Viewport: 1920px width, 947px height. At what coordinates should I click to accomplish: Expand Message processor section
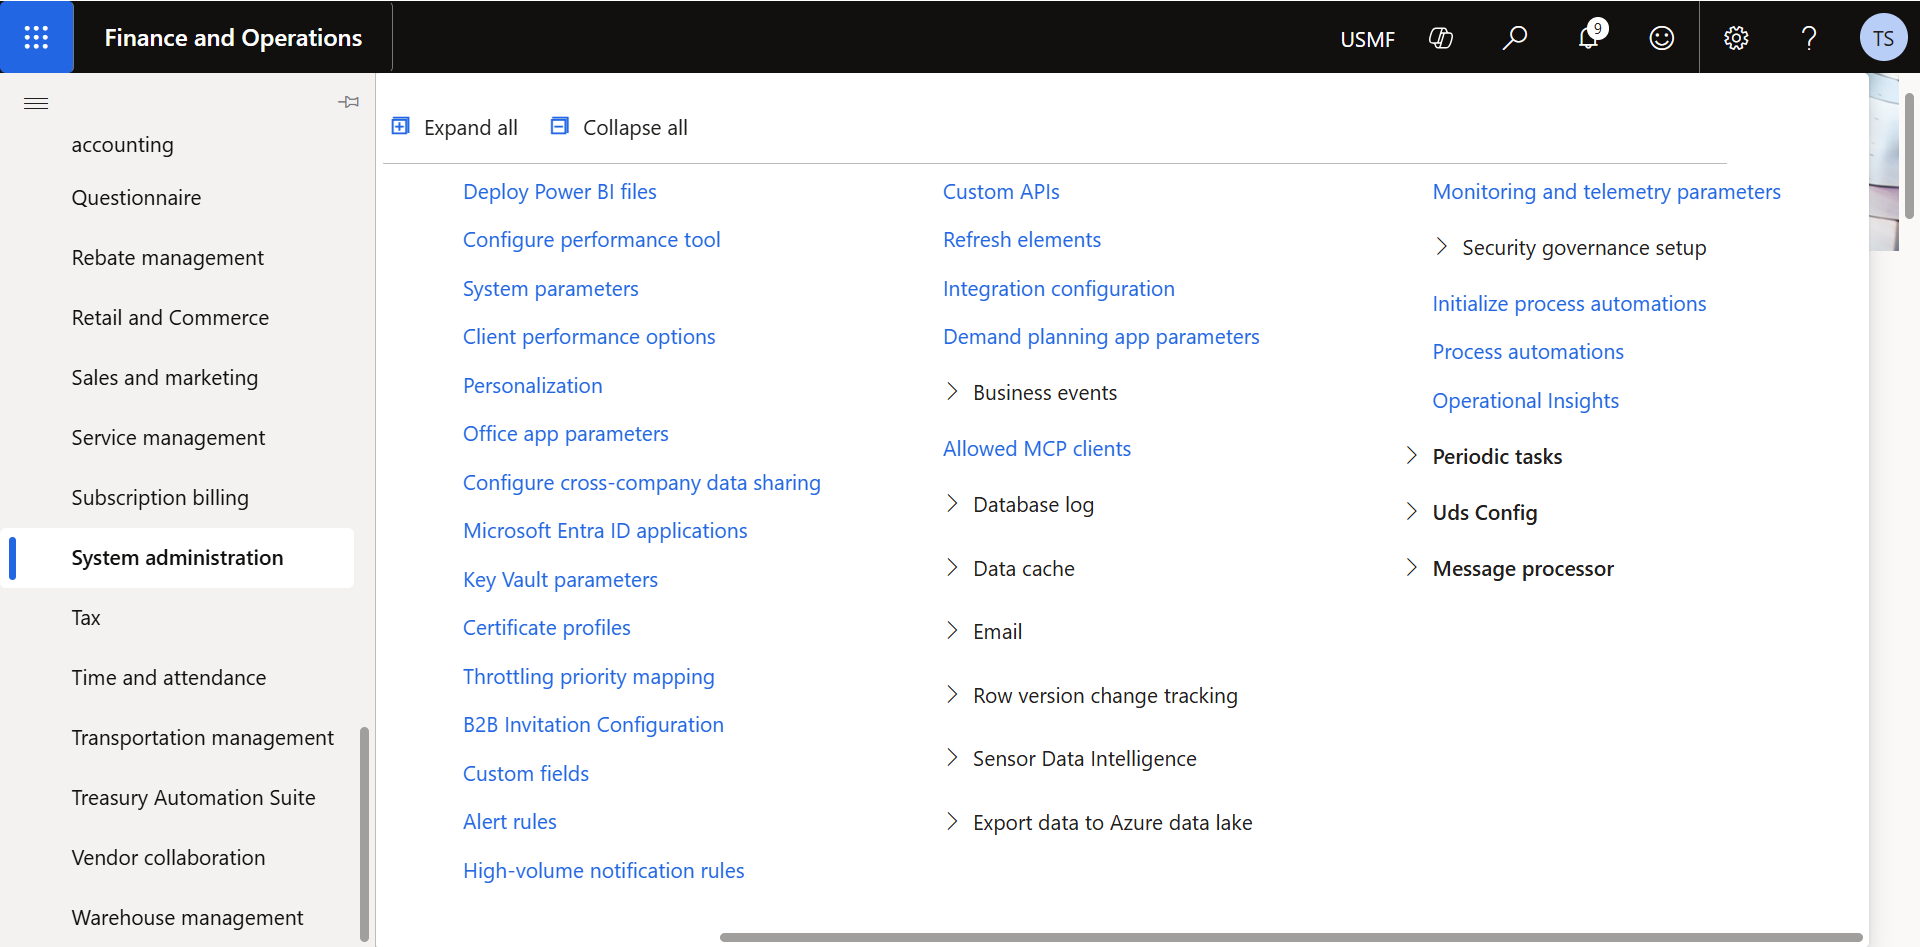pos(1411,568)
